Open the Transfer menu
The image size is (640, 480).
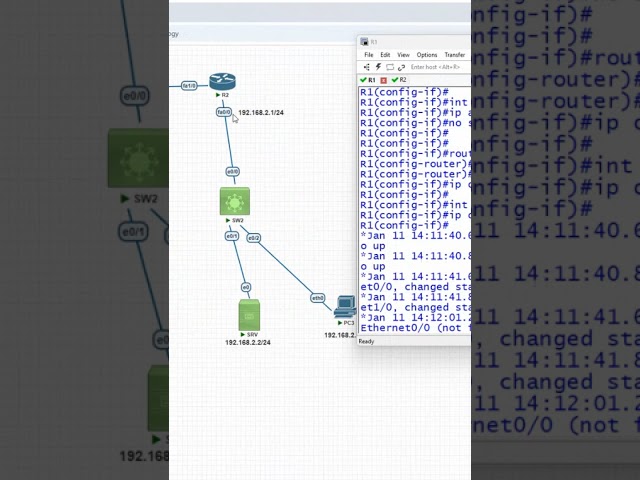[x=455, y=55]
